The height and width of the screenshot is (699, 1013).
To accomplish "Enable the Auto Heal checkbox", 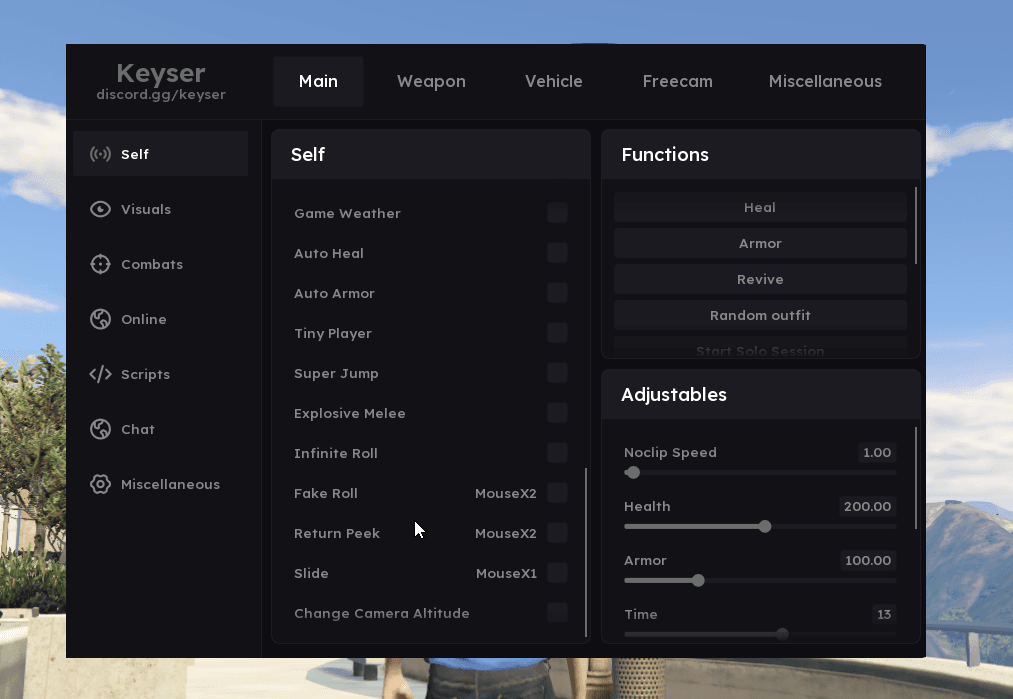I will coord(557,253).
